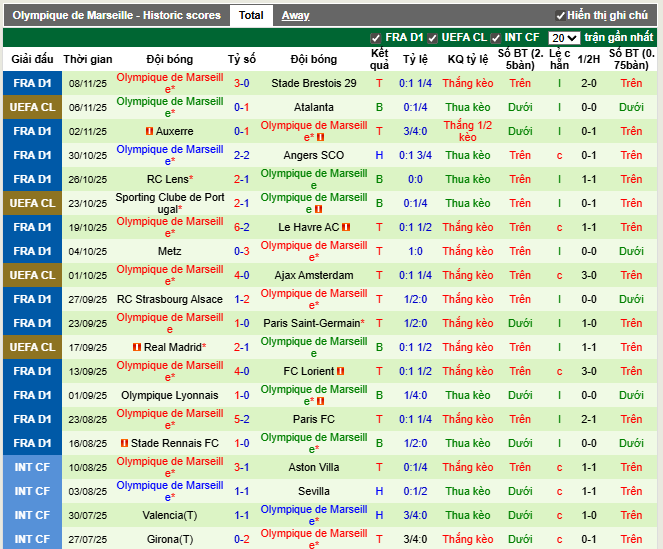Screen dimensions: 663x549
Task: Click half-time score 2-0 in Brestois row
Action: pyautogui.click(x=589, y=83)
